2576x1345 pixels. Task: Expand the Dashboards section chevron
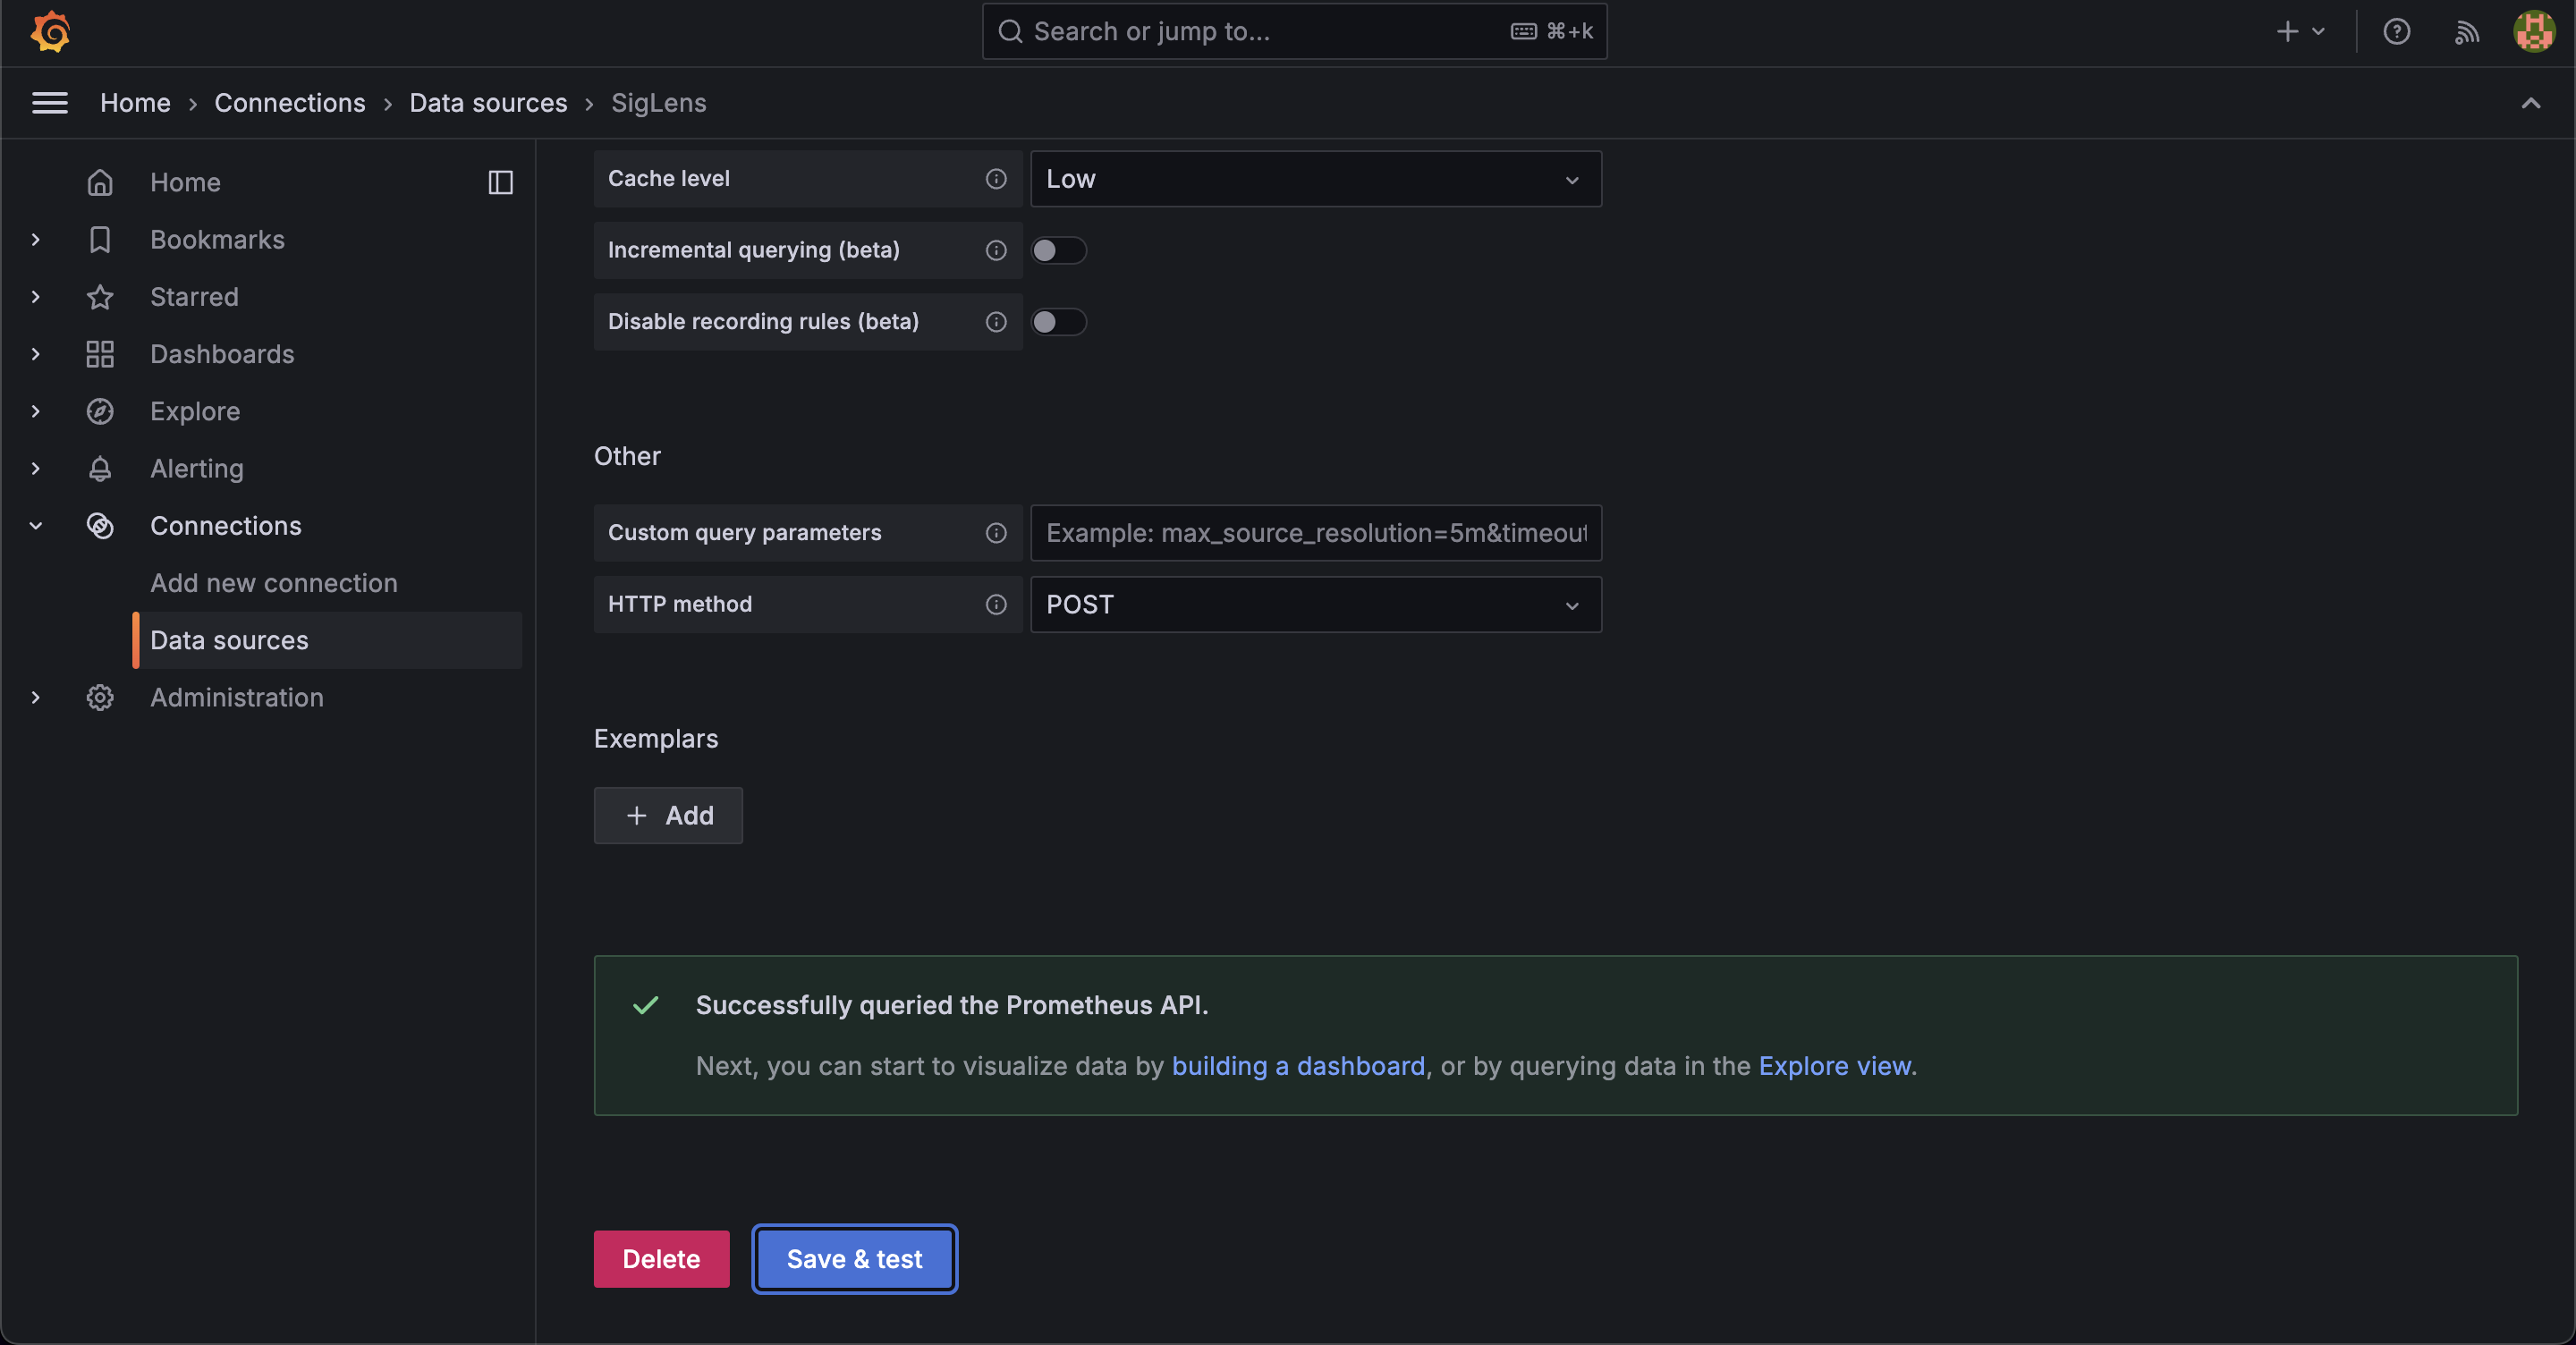[36, 354]
